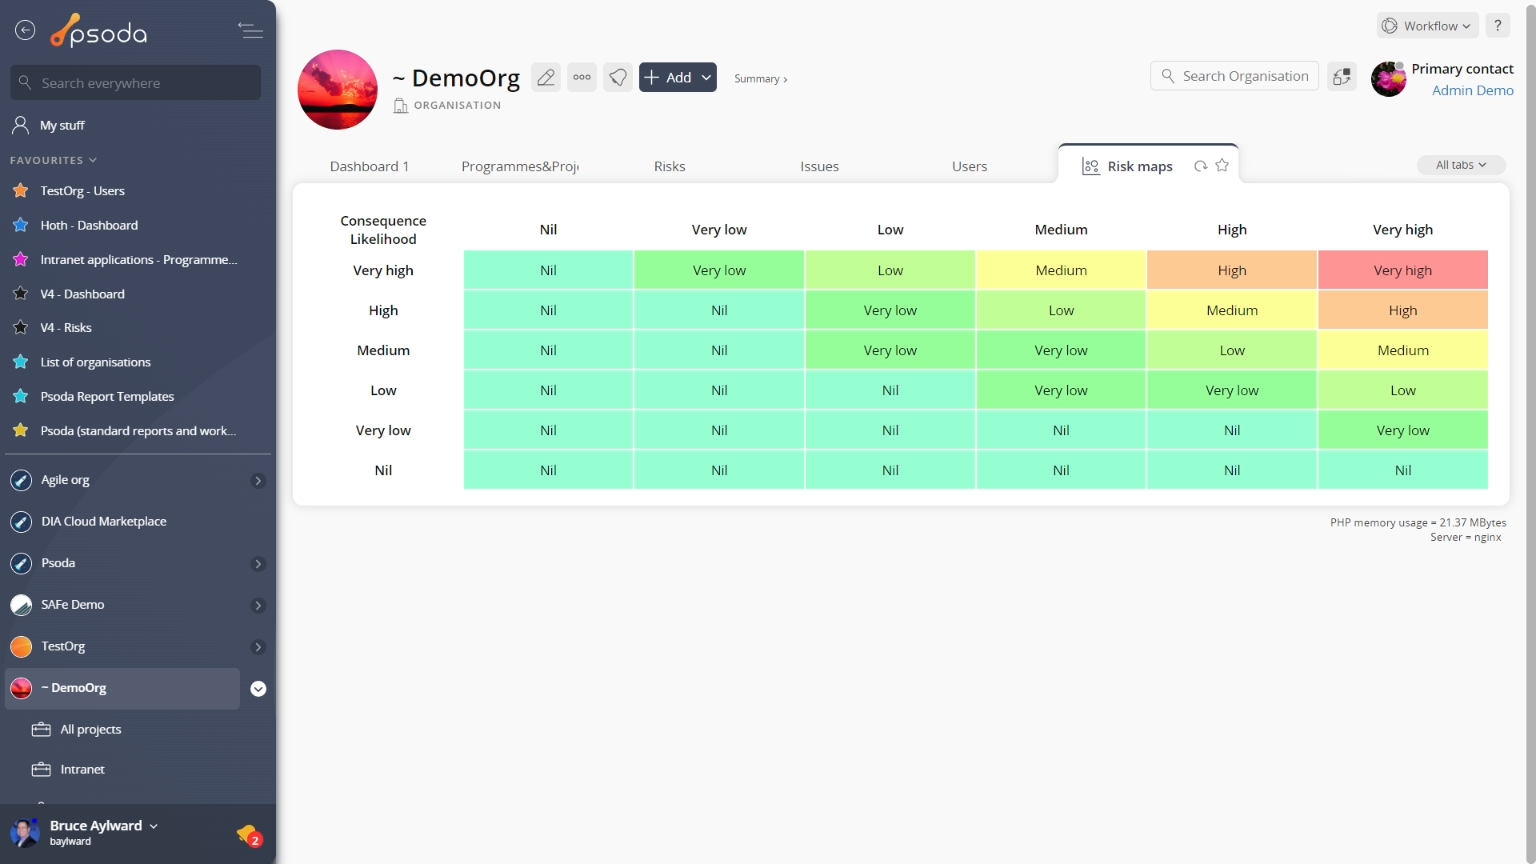Open the Psoda logo home link
Image resolution: width=1536 pixels, height=864 pixels.
(99, 32)
